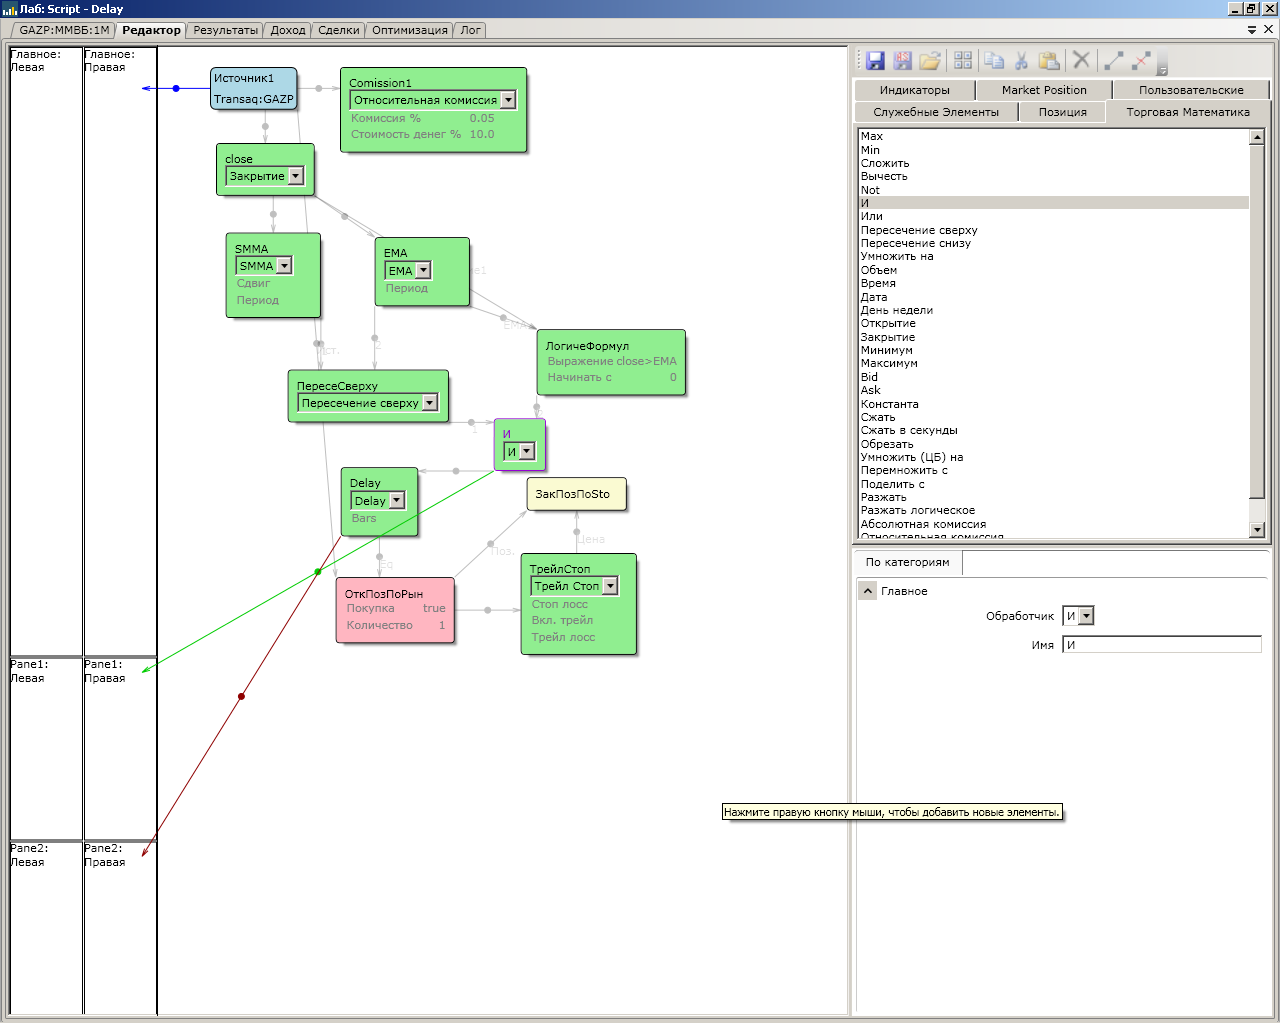Collapse the Главное properties section

[868, 591]
